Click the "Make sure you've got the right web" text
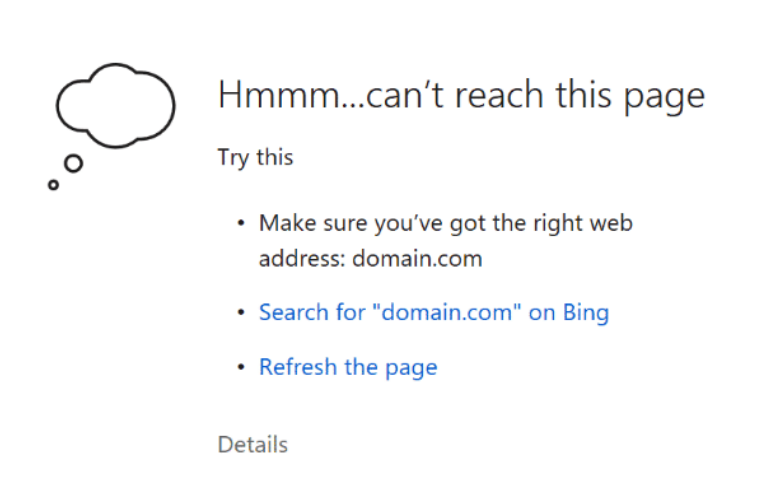 (x=446, y=223)
